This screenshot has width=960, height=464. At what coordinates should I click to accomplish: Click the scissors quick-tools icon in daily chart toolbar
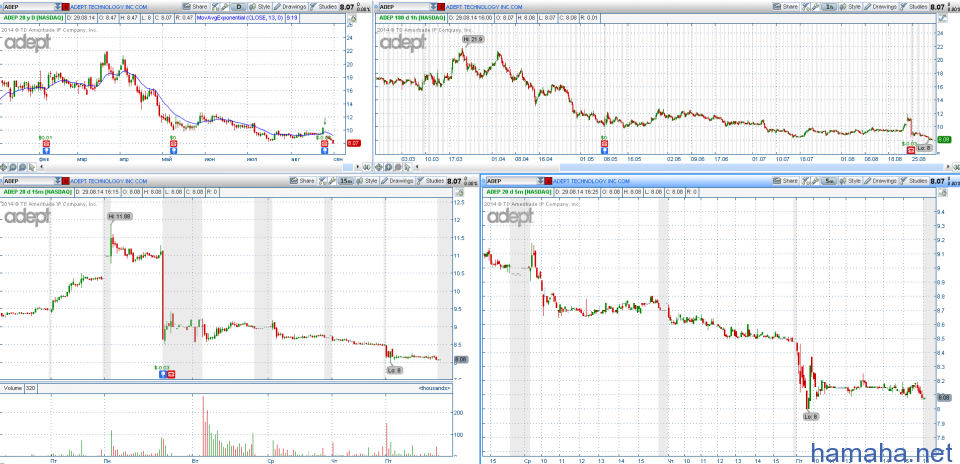pyautogui.click(x=215, y=7)
